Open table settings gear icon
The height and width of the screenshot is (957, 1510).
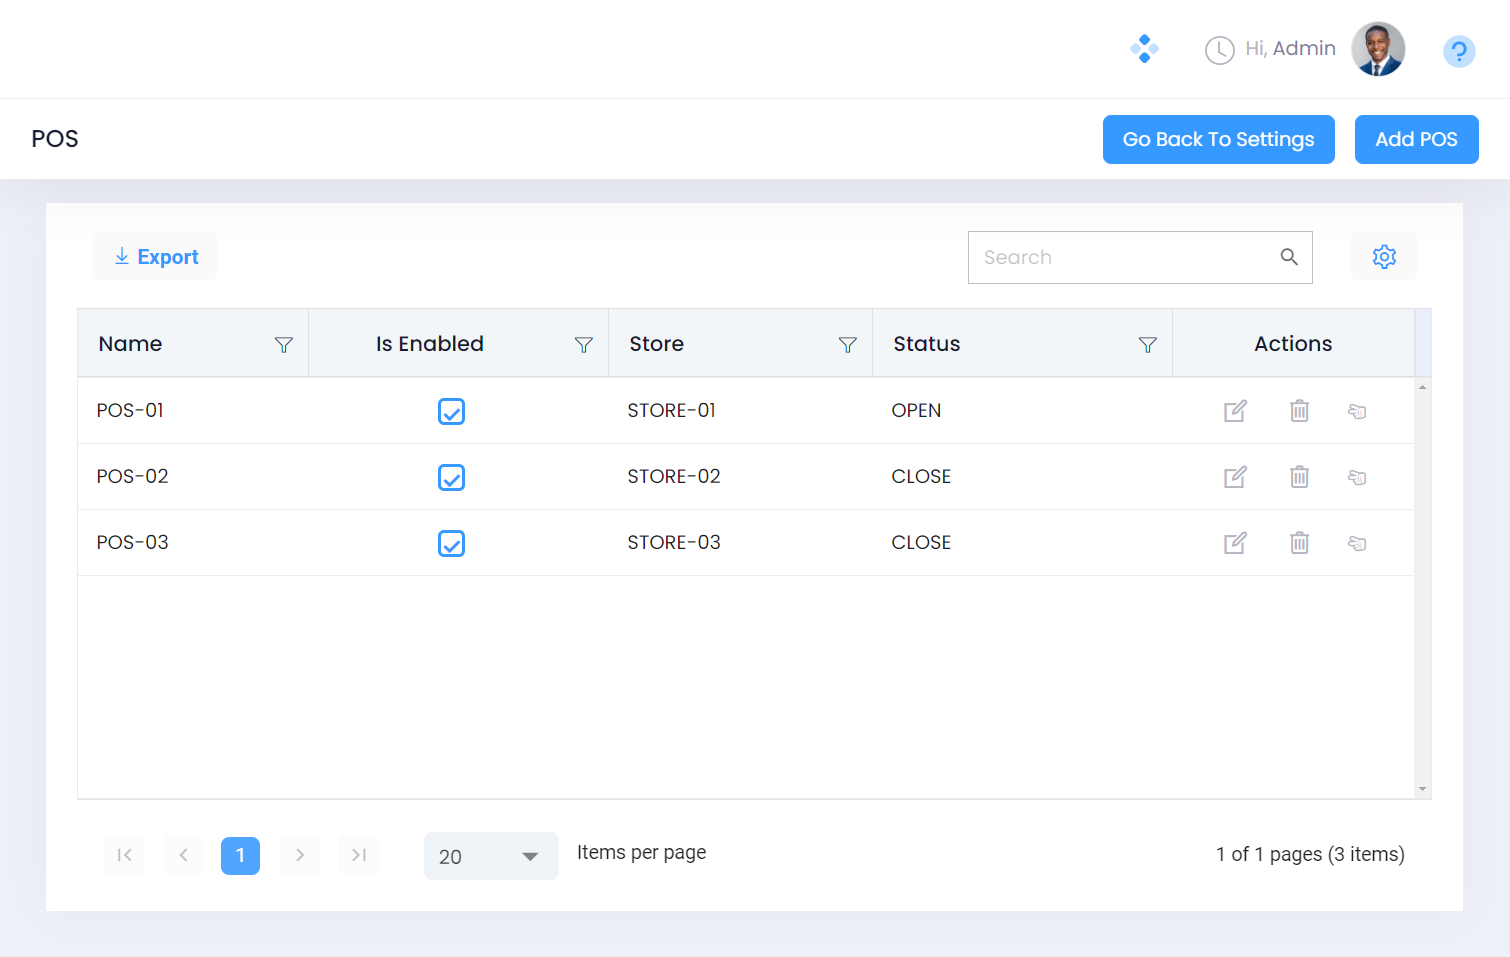(1384, 257)
